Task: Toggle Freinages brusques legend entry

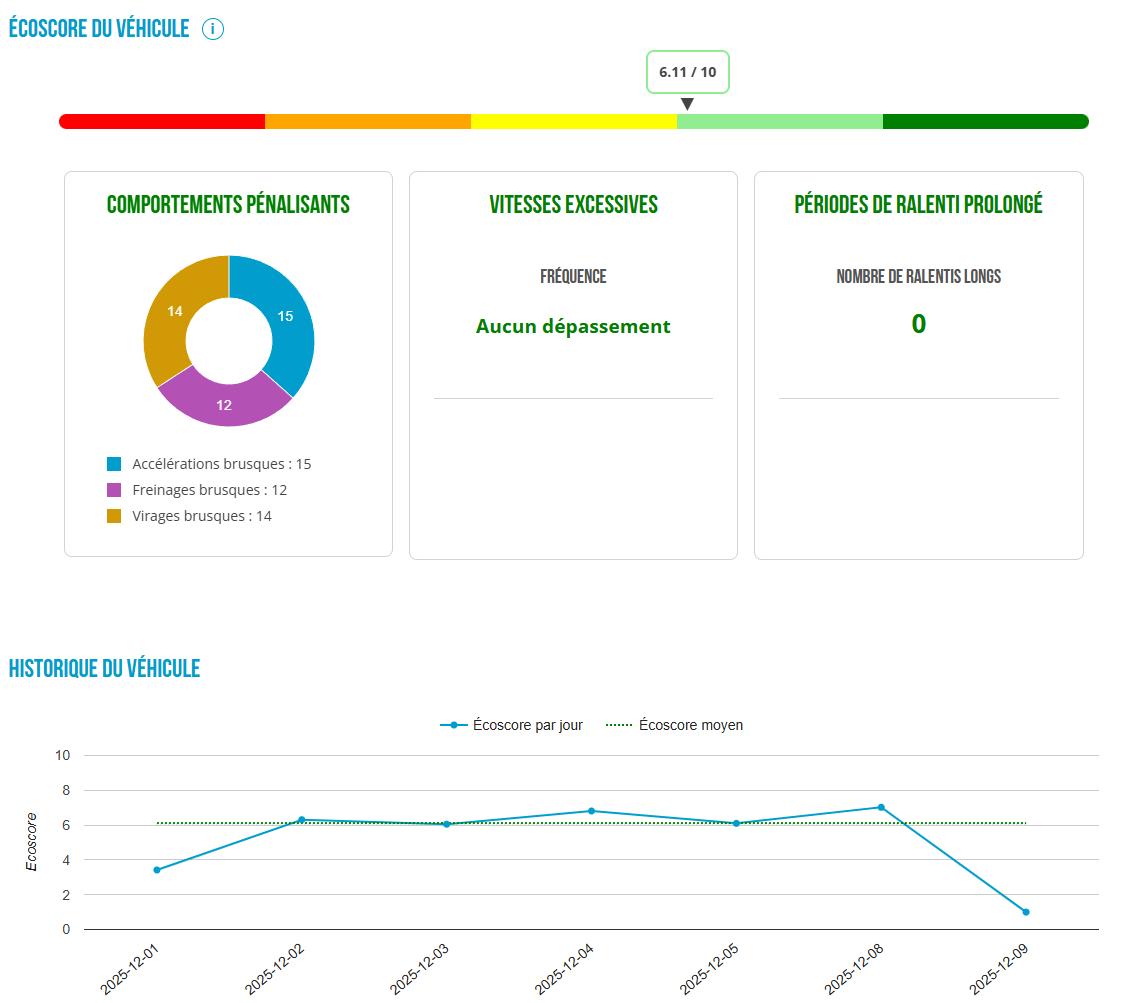Action: [198, 490]
